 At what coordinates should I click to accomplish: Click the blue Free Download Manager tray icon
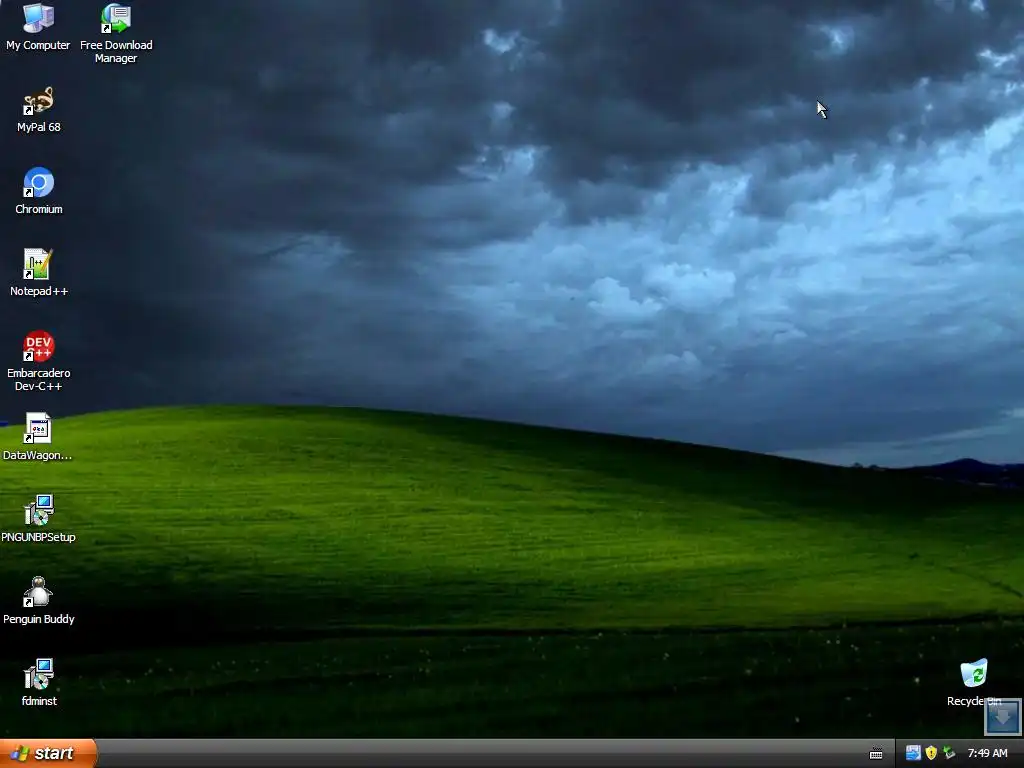(913, 753)
